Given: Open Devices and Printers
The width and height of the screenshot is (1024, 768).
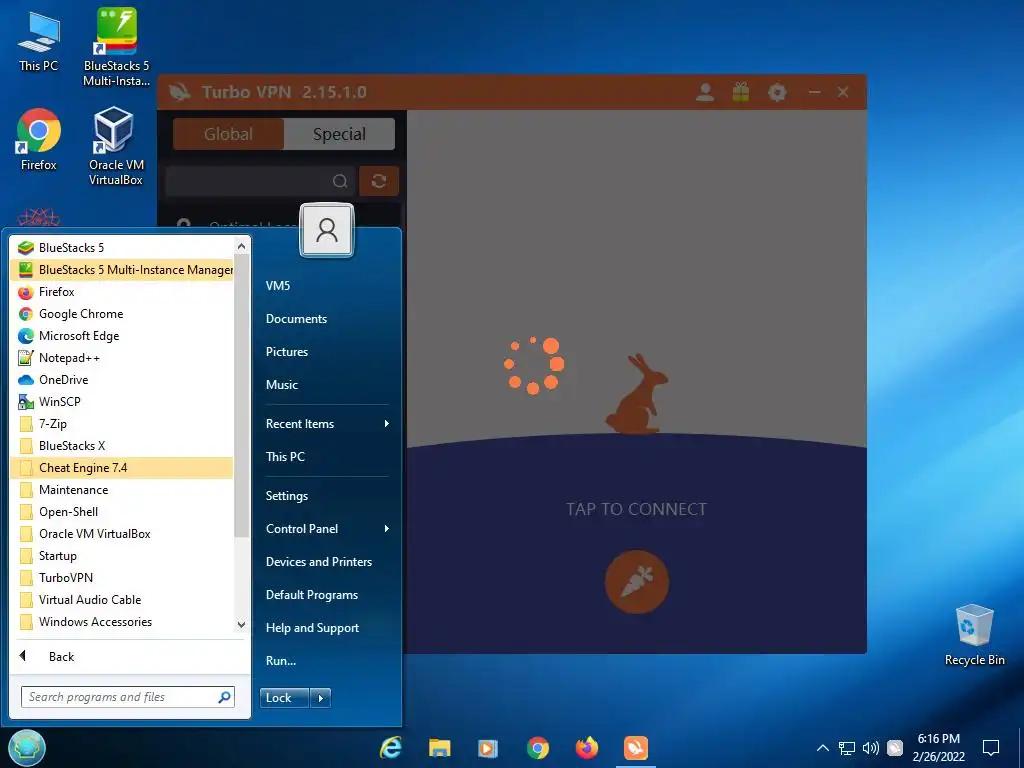Looking at the screenshot, I should (x=327, y=562).
